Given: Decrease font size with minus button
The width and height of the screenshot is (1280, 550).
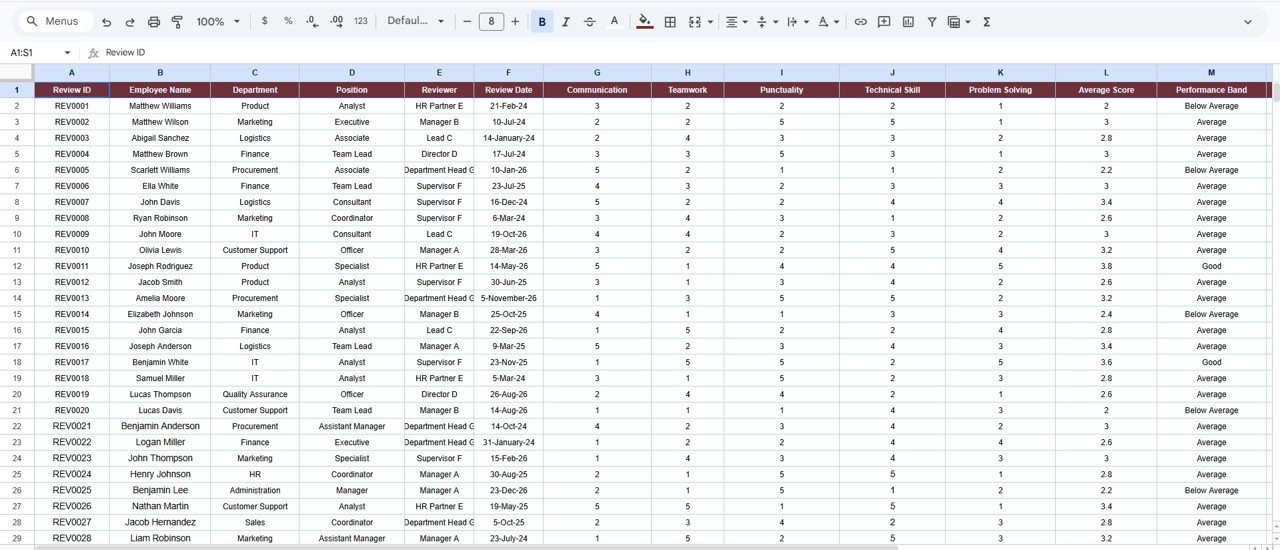Looking at the screenshot, I should click(467, 21).
